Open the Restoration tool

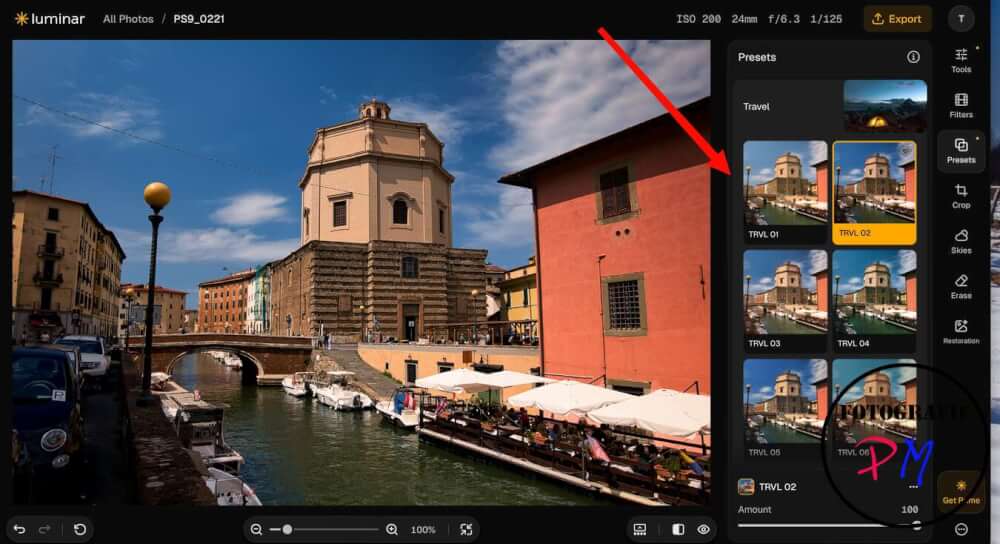click(x=960, y=332)
